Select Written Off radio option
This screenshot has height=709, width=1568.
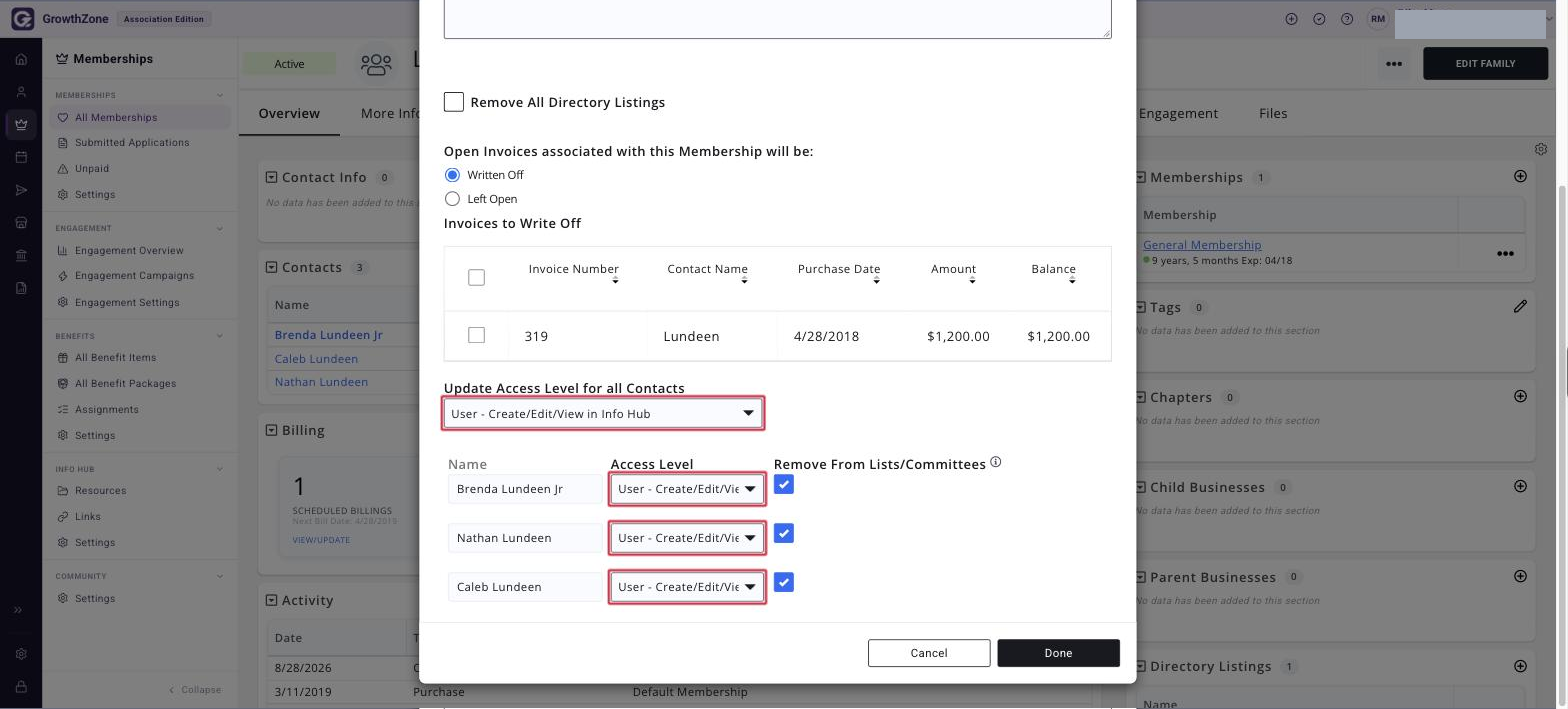pyautogui.click(x=452, y=175)
